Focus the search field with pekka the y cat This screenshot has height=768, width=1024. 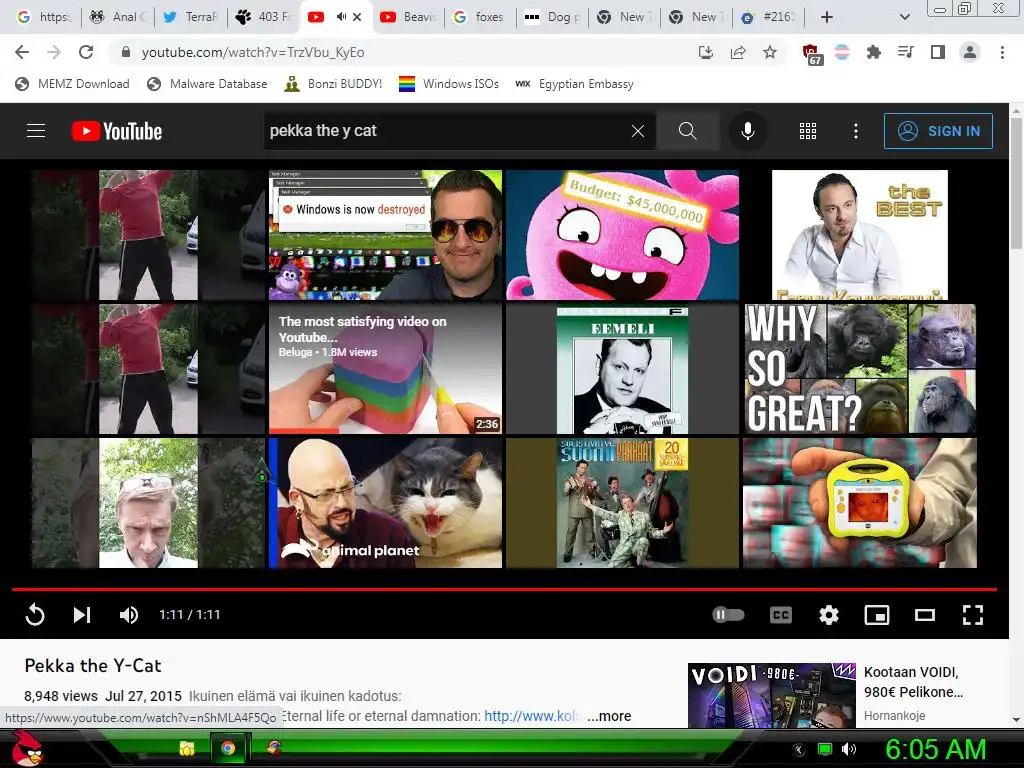pos(447,131)
